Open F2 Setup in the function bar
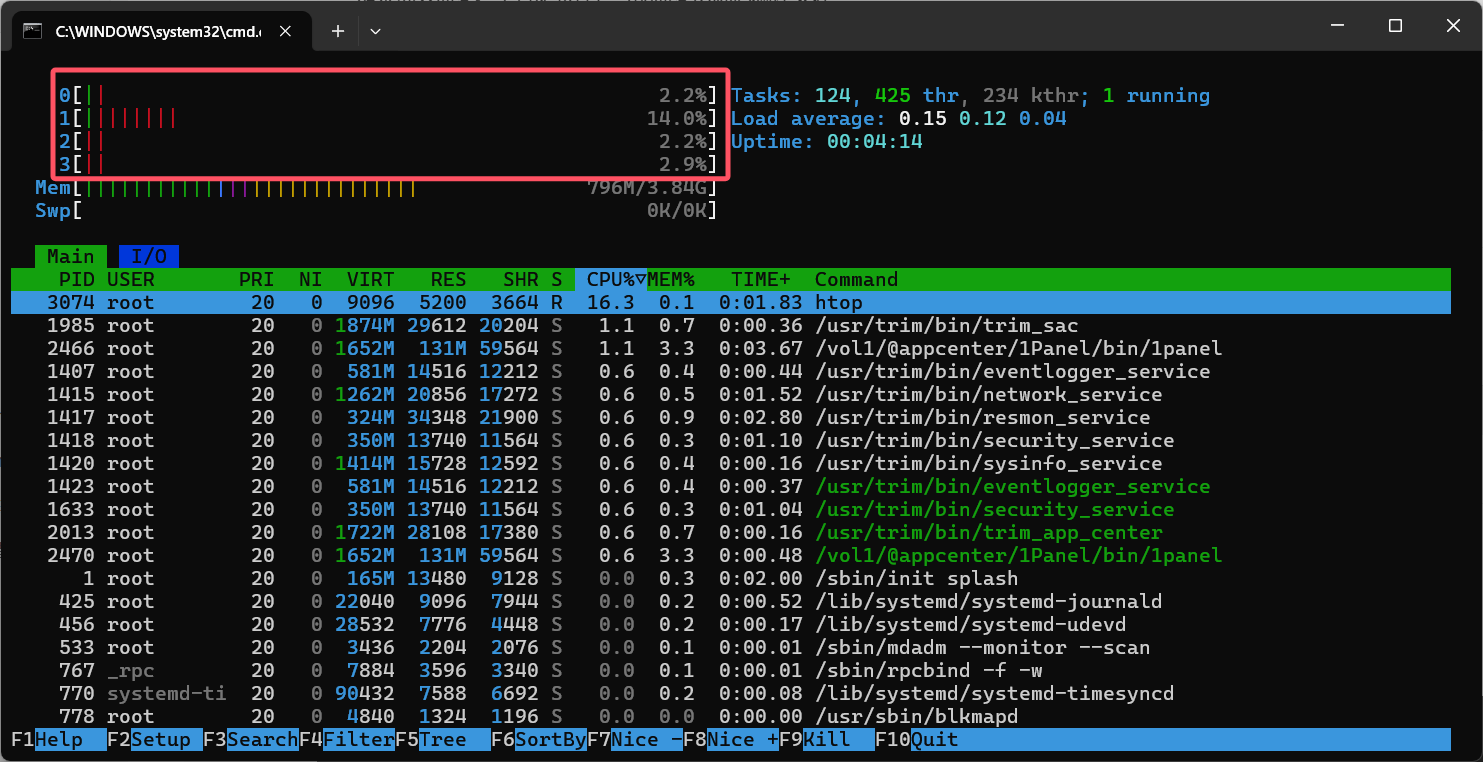This screenshot has height=762, width=1483. point(155,739)
